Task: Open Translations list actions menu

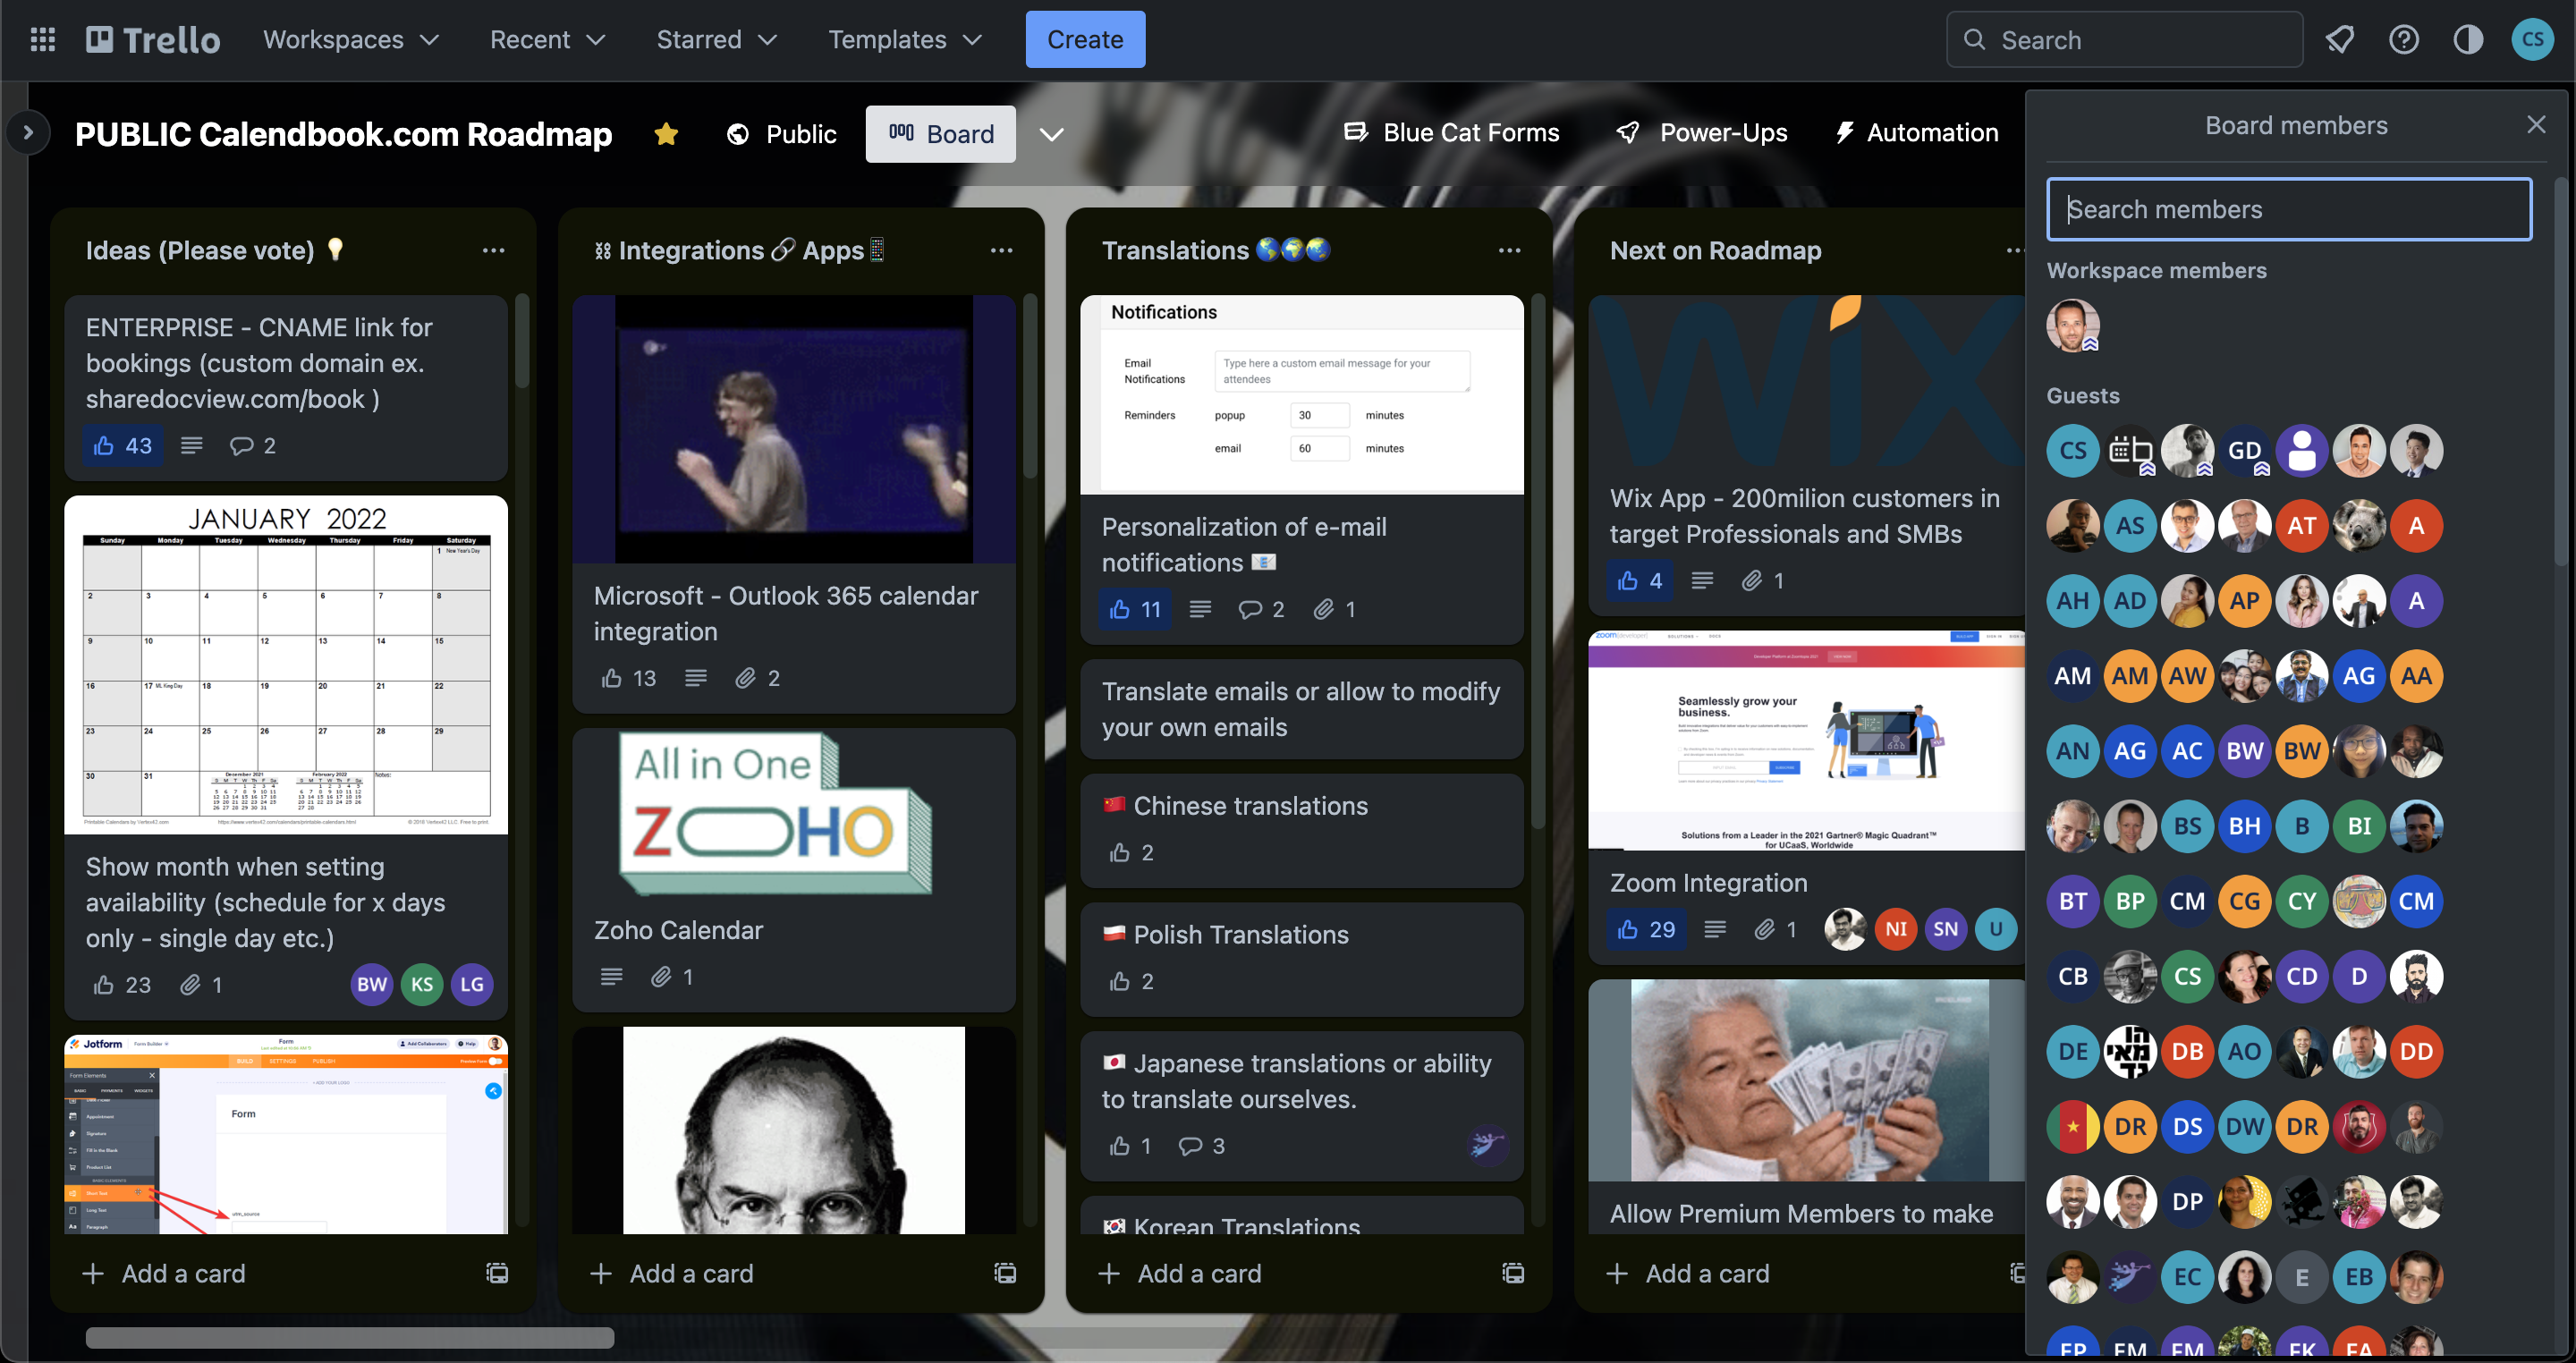Action: pyautogui.click(x=1509, y=250)
